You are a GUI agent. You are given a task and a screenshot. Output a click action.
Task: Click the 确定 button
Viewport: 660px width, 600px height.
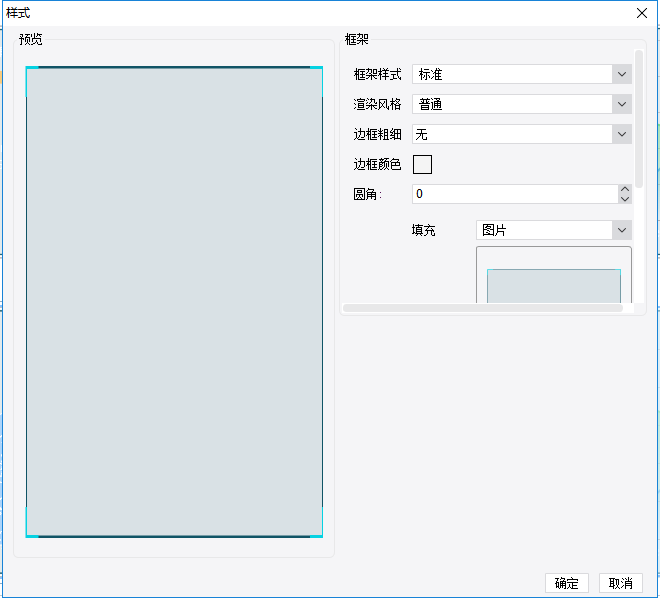(567, 583)
